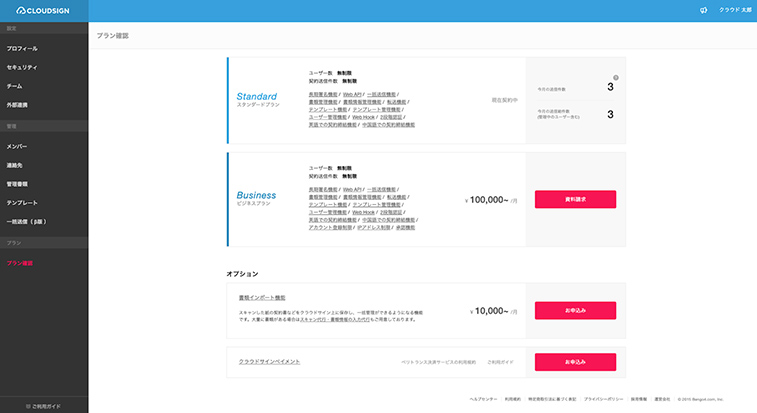Open the クラウドサインペイメント link

[x=269, y=361]
